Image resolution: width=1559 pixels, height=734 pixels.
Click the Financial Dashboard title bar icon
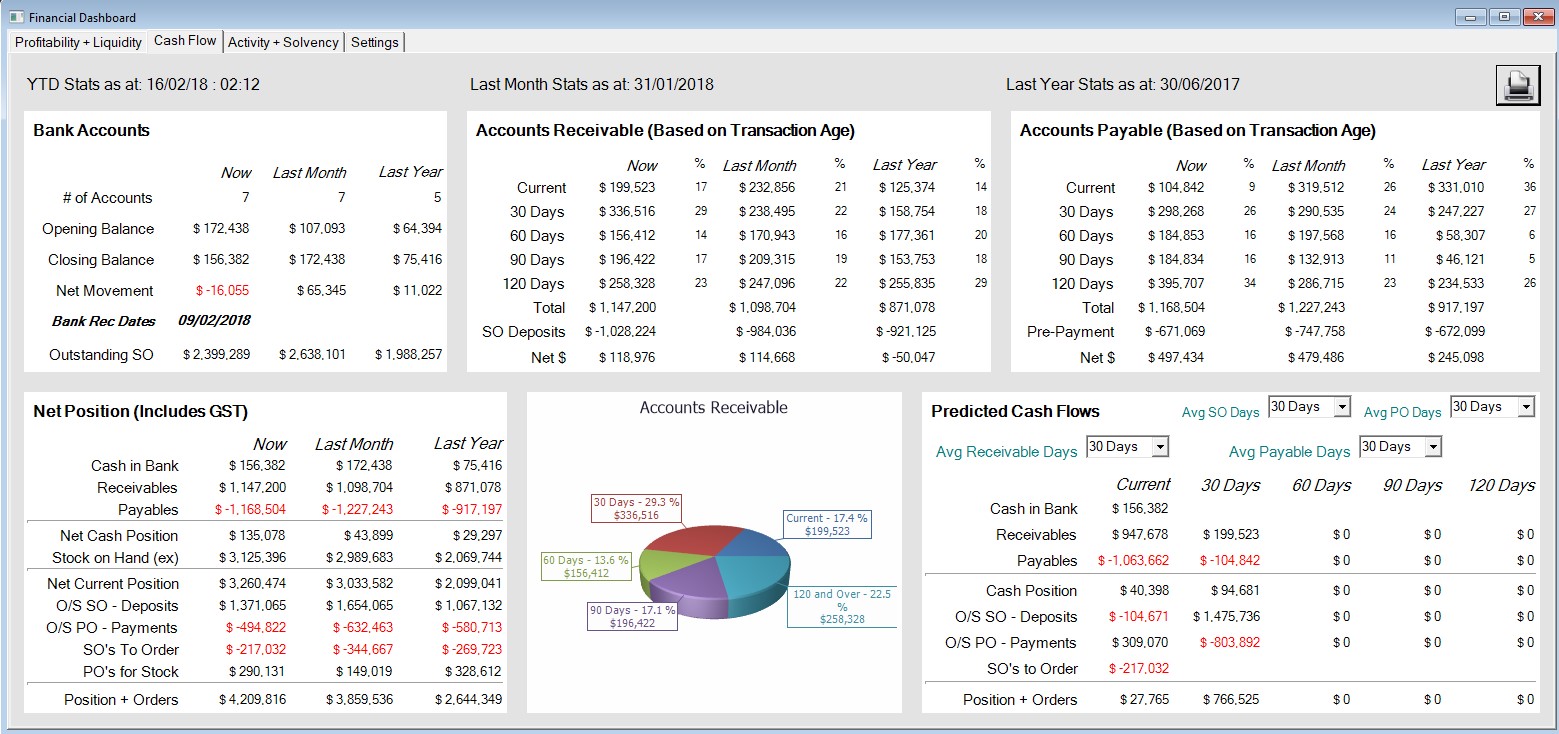[15, 17]
